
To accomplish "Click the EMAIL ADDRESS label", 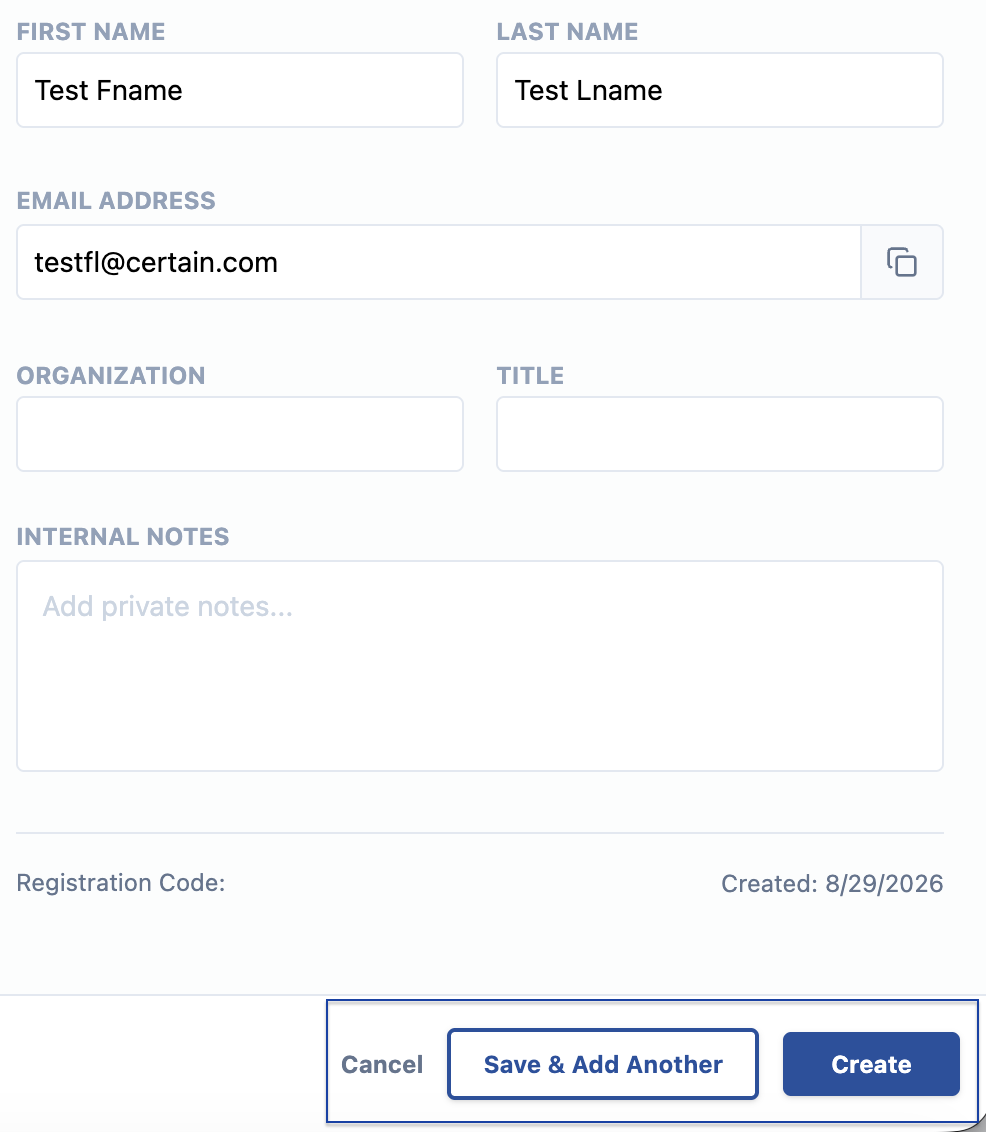I will pos(116,201).
